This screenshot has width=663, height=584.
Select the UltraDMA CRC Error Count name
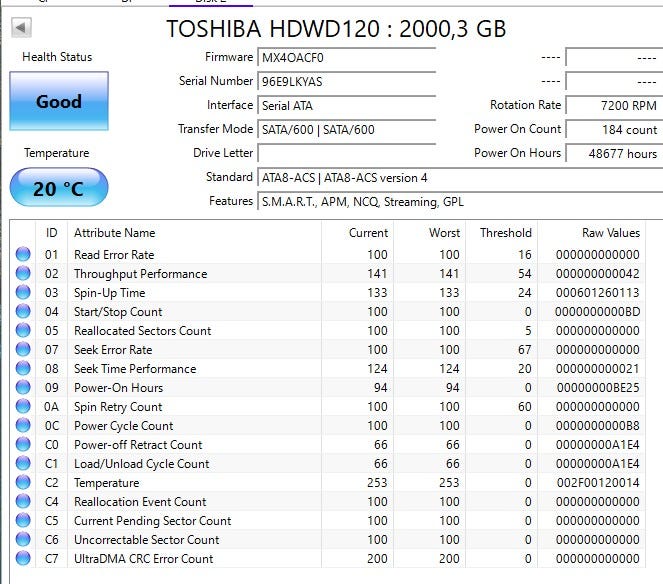pos(143,559)
